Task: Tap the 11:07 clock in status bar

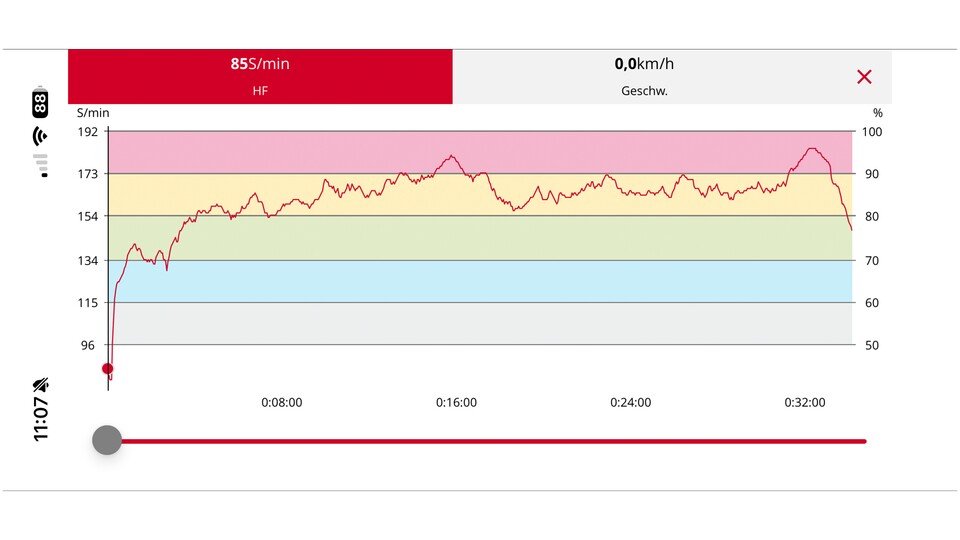Action: [40, 419]
